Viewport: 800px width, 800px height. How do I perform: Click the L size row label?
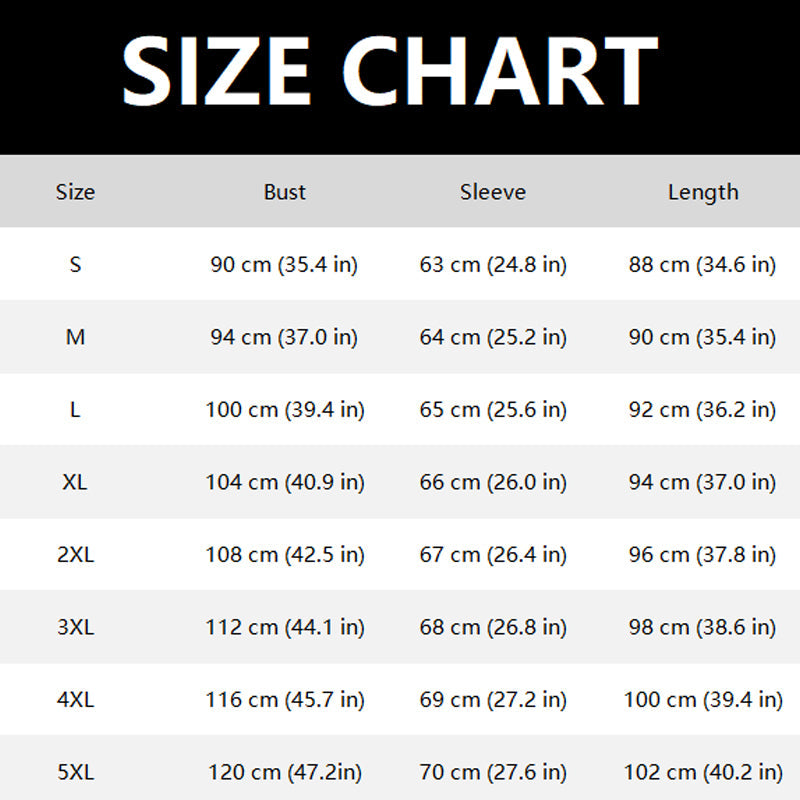click(x=75, y=410)
